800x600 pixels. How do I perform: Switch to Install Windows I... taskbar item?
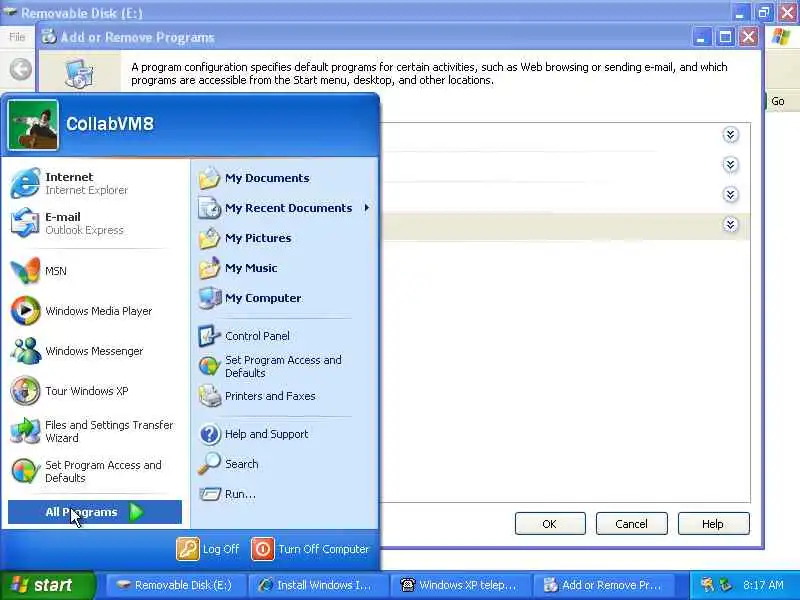[x=318, y=585]
